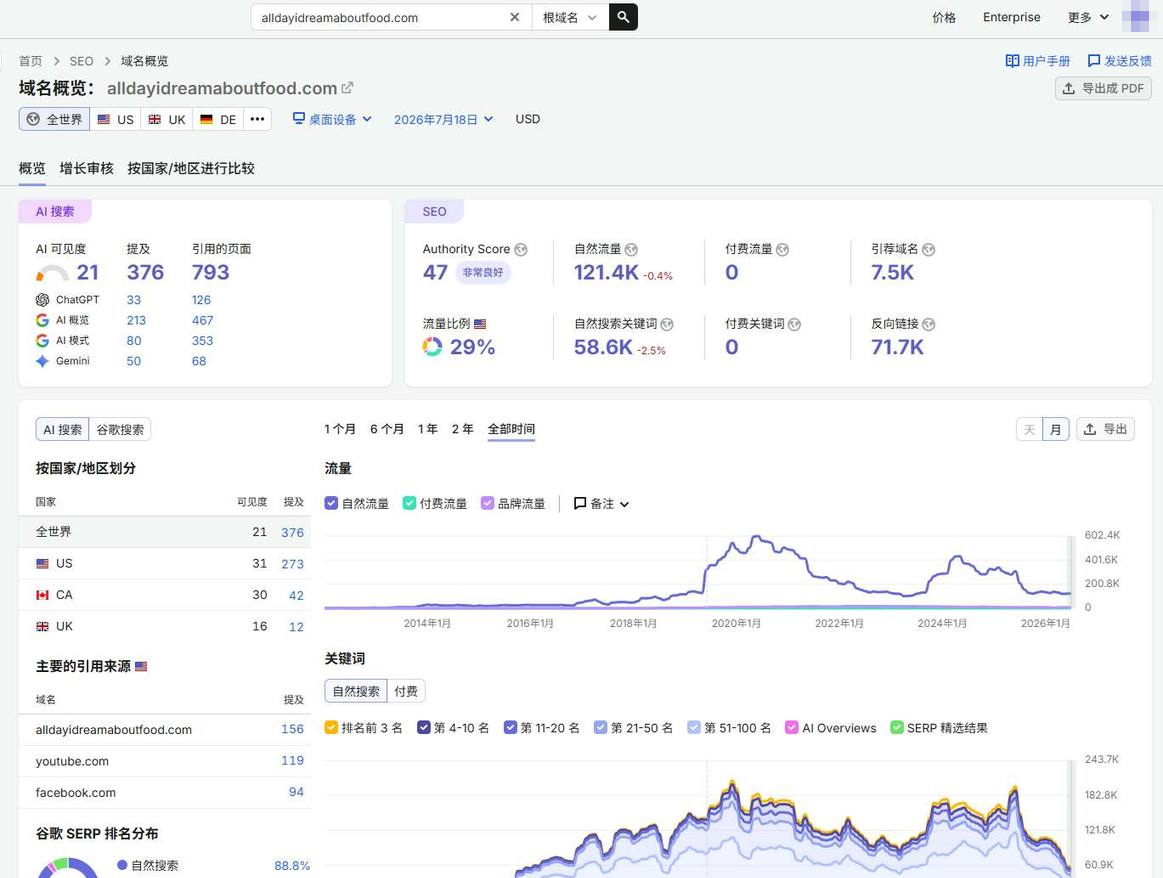Click Google icon beside AI 概览
Viewport: 1163px width, 878px height.
[x=42, y=320]
